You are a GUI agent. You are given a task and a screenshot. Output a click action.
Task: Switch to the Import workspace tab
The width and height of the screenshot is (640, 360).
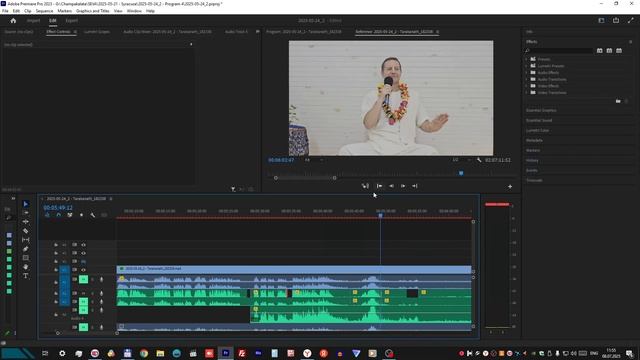[x=33, y=20]
